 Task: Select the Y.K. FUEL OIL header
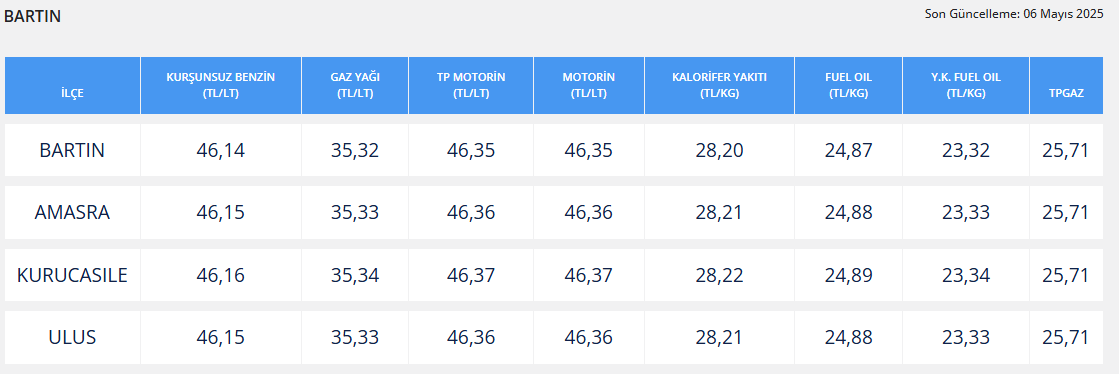coord(966,86)
